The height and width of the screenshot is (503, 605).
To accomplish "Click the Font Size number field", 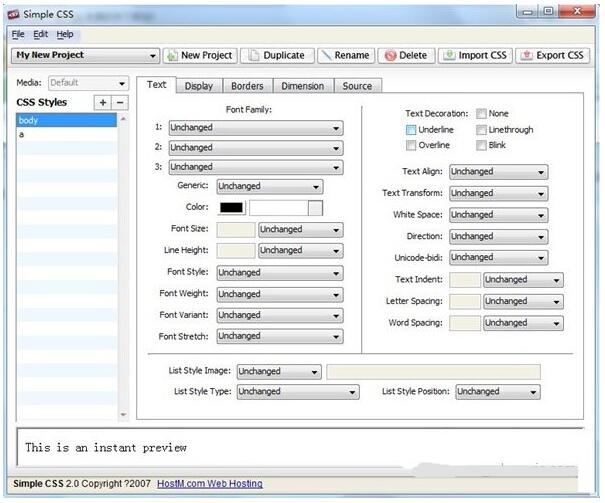I will pyautogui.click(x=236, y=230).
